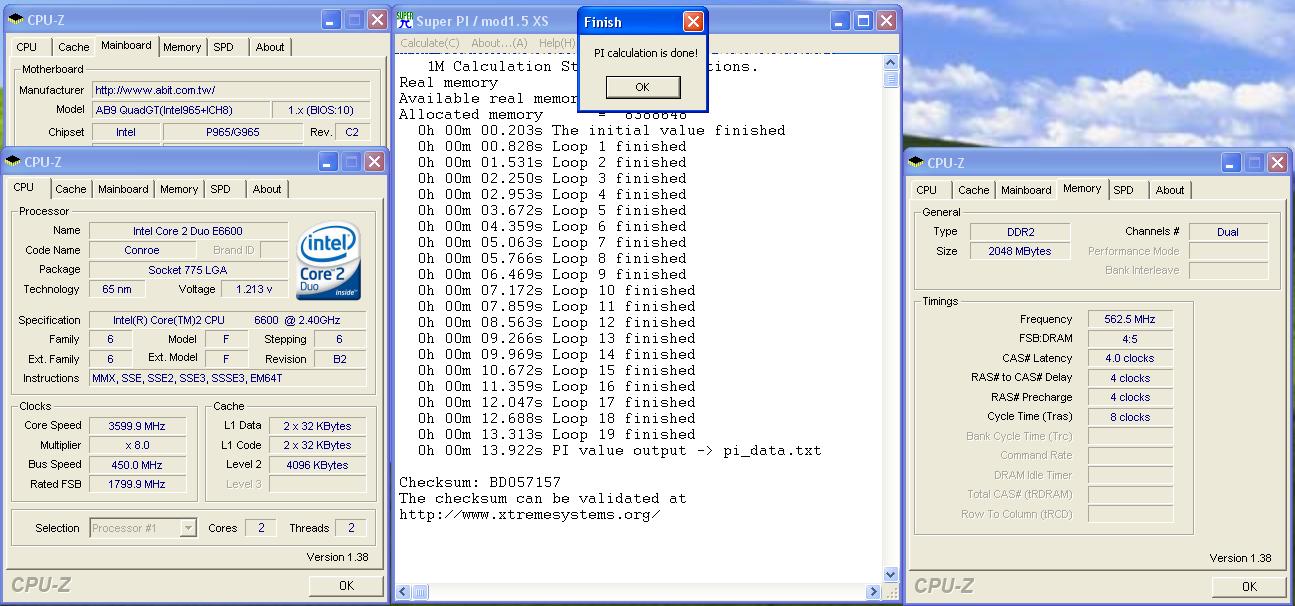This screenshot has width=1295, height=606.
Task: Open the Calculate(C) menu in Super PI
Action: pyautogui.click(x=430, y=43)
